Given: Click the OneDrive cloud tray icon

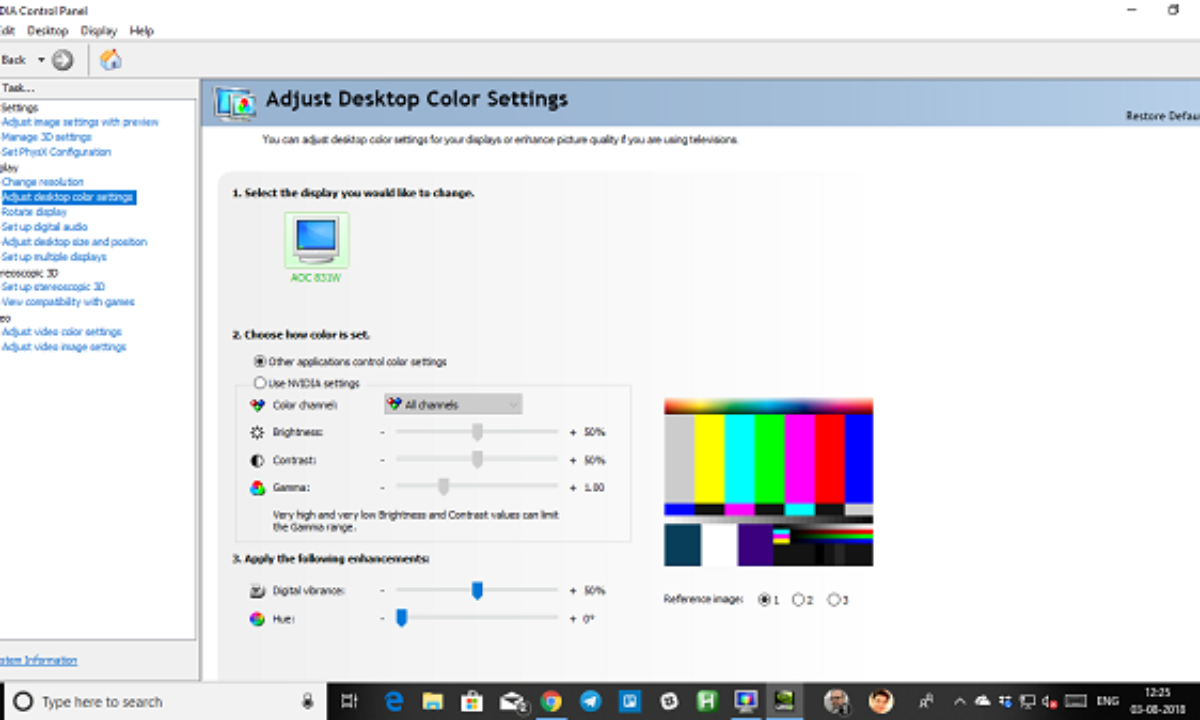Looking at the screenshot, I should [981, 701].
